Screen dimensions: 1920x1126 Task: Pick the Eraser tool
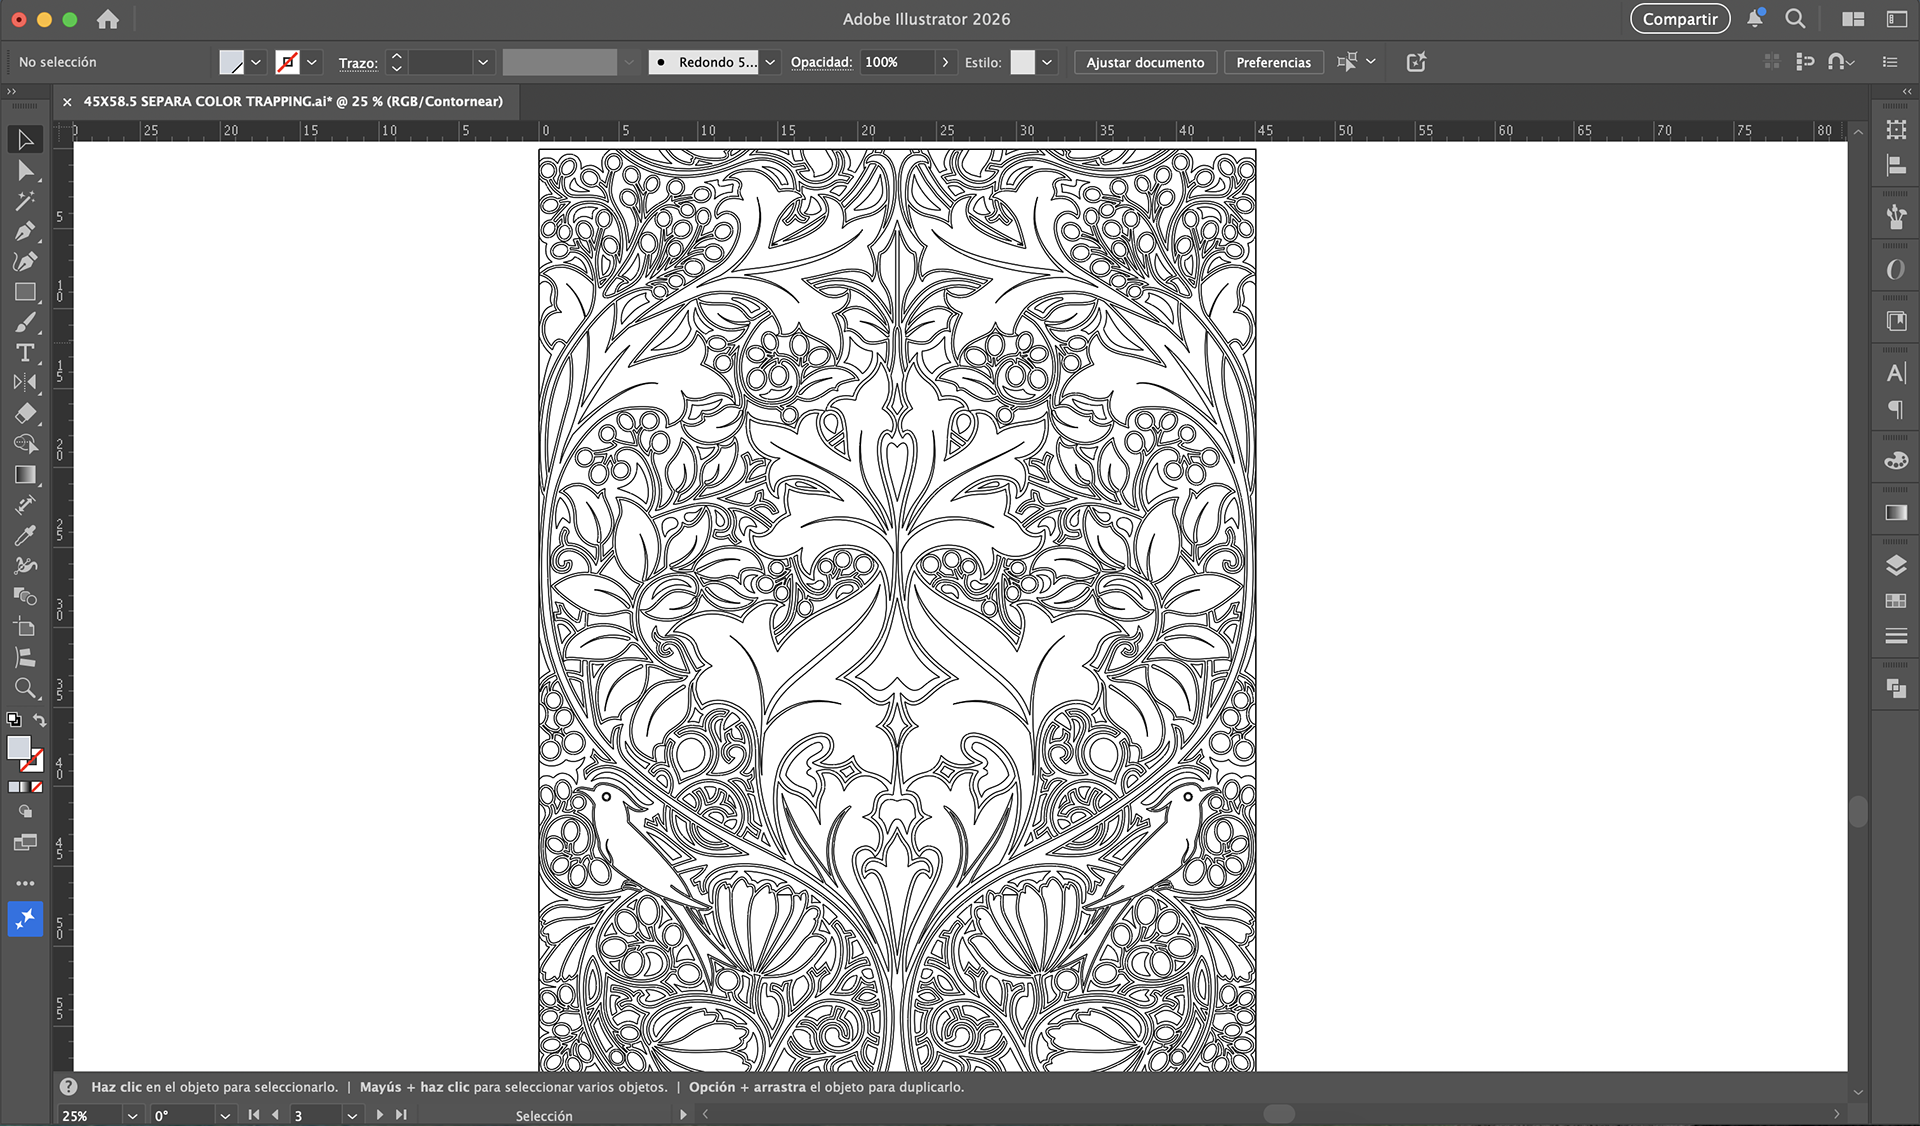(25, 413)
